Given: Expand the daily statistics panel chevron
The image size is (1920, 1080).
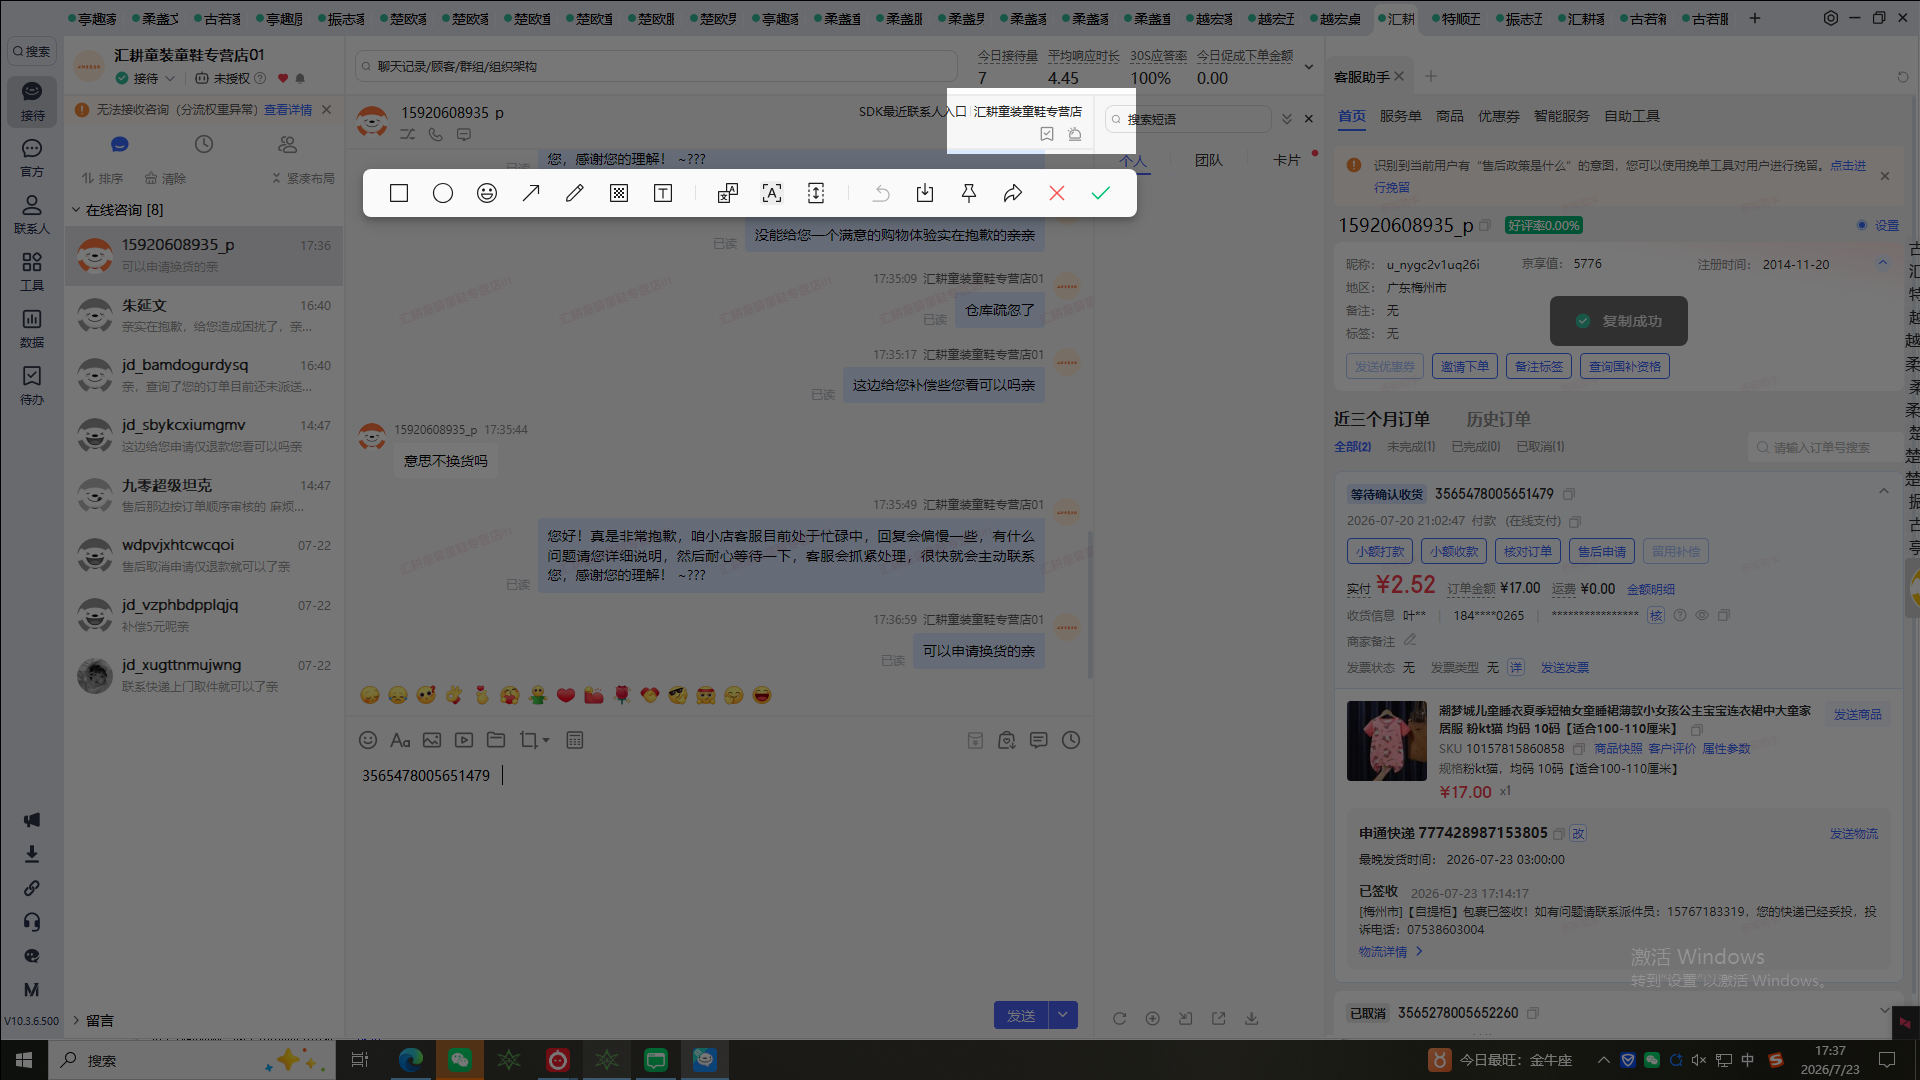Looking at the screenshot, I should click(x=1309, y=67).
